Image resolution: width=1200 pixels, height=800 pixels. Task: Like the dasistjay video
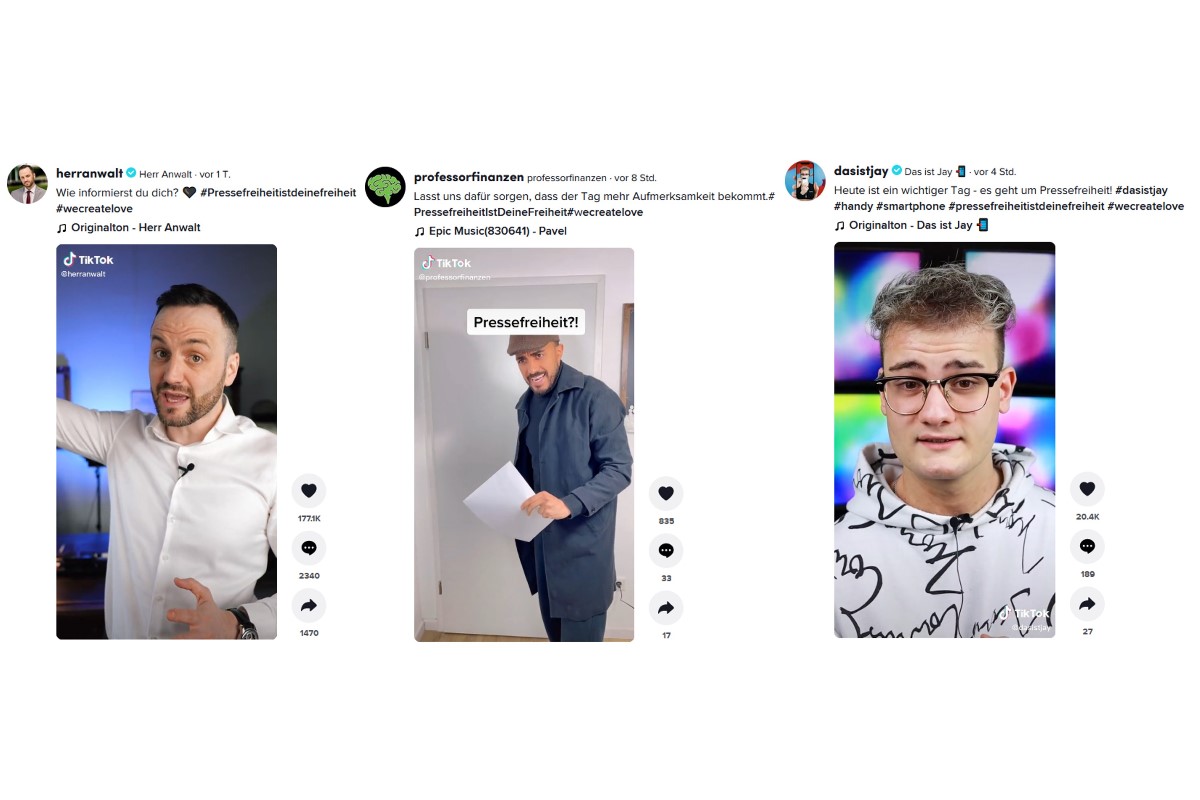[x=1087, y=489]
